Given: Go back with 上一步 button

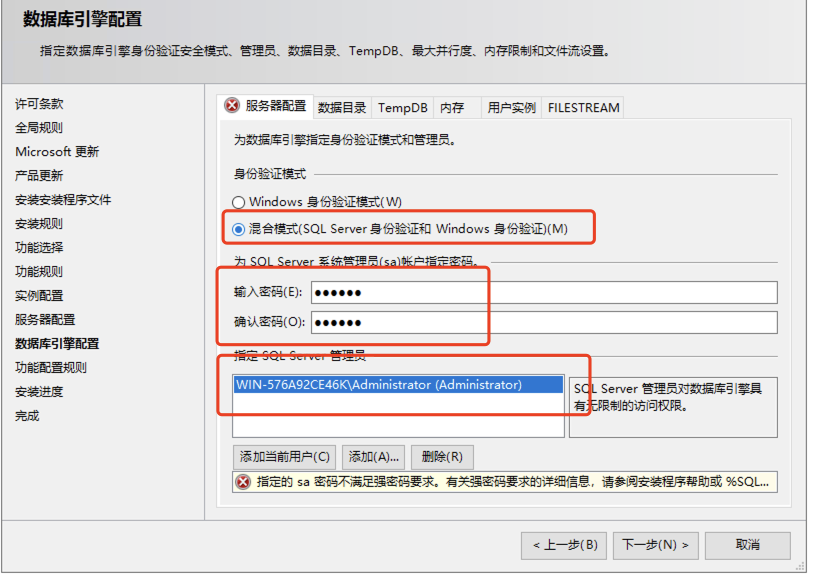Looking at the screenshot, I should pyautogui.click(x=564, y=545).
